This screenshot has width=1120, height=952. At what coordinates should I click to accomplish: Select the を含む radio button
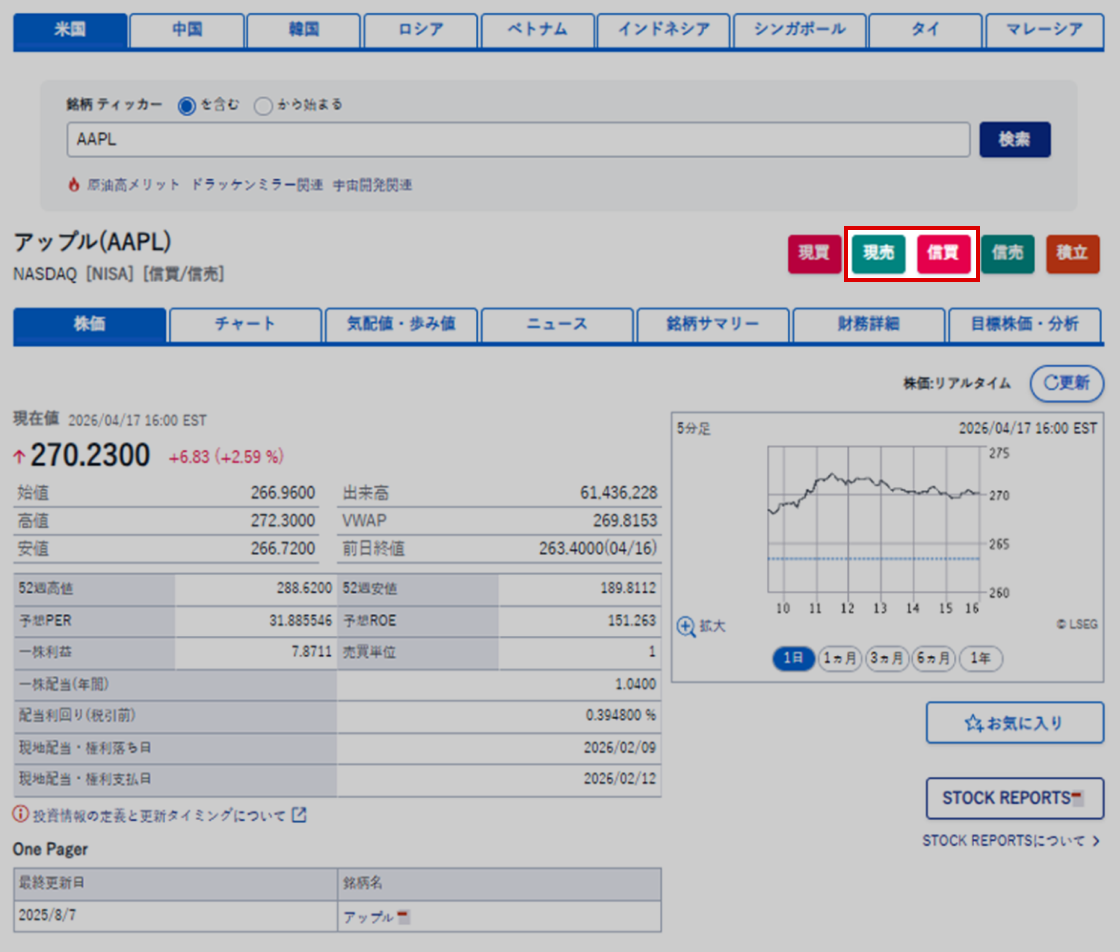point(186,106)
